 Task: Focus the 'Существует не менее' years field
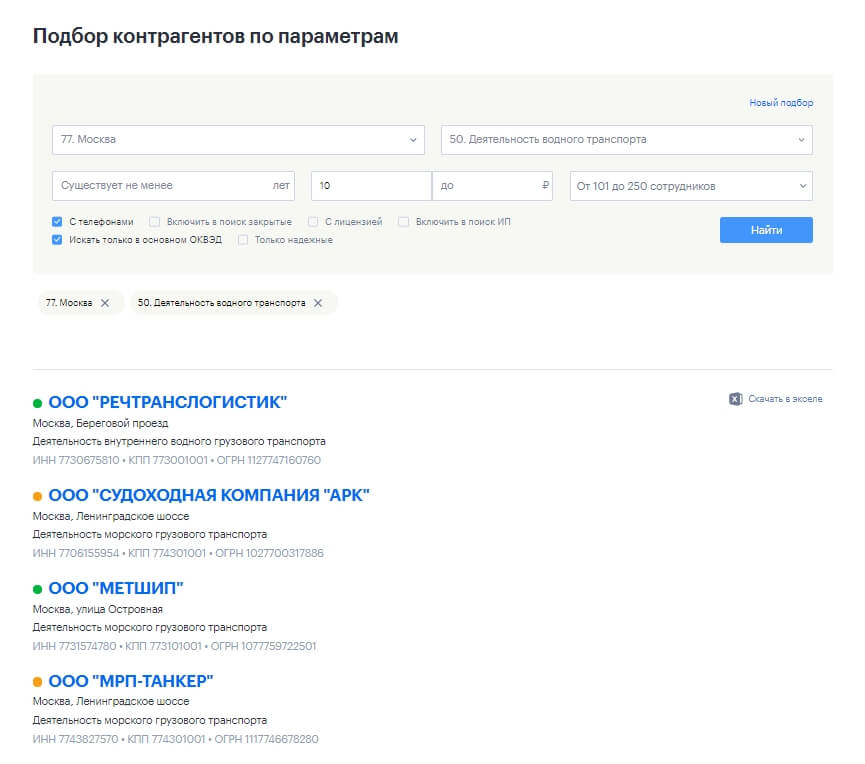pos(160,186)
